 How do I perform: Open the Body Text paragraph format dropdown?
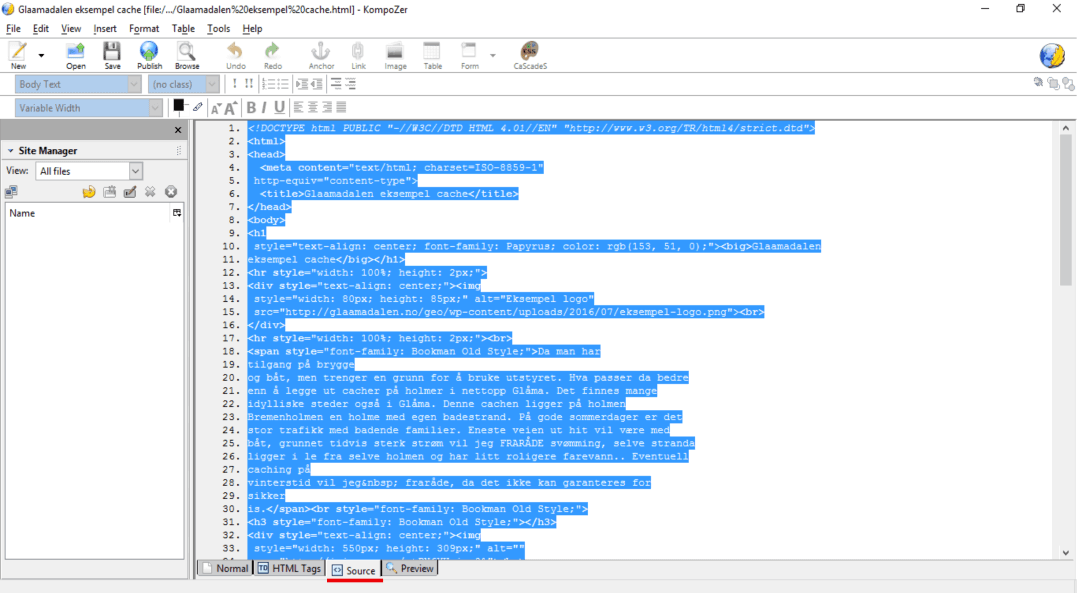[x=78, y=84]
